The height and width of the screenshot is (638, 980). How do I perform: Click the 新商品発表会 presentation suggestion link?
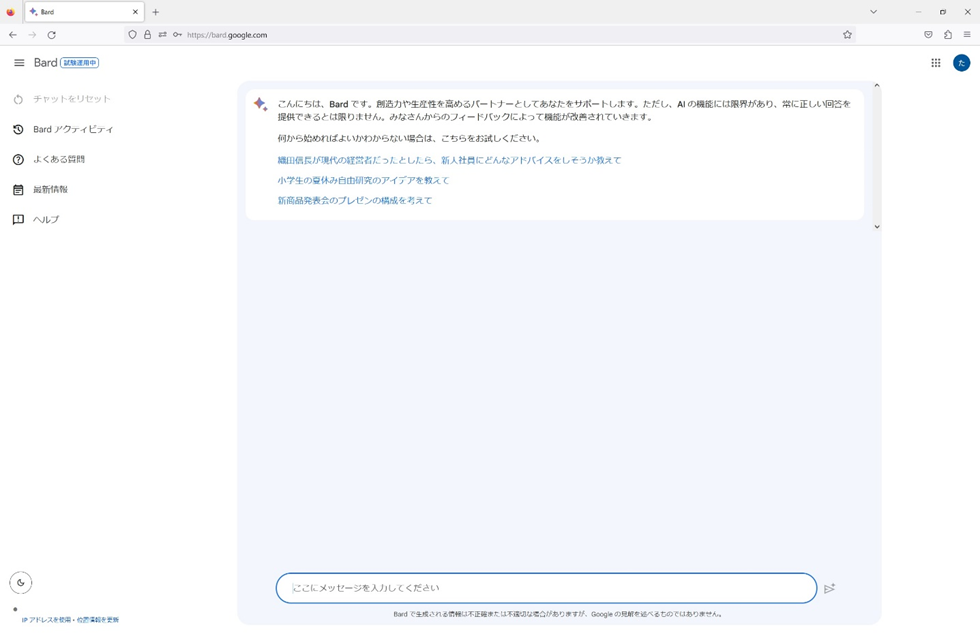pyautogui.click(x=354, y=201)
